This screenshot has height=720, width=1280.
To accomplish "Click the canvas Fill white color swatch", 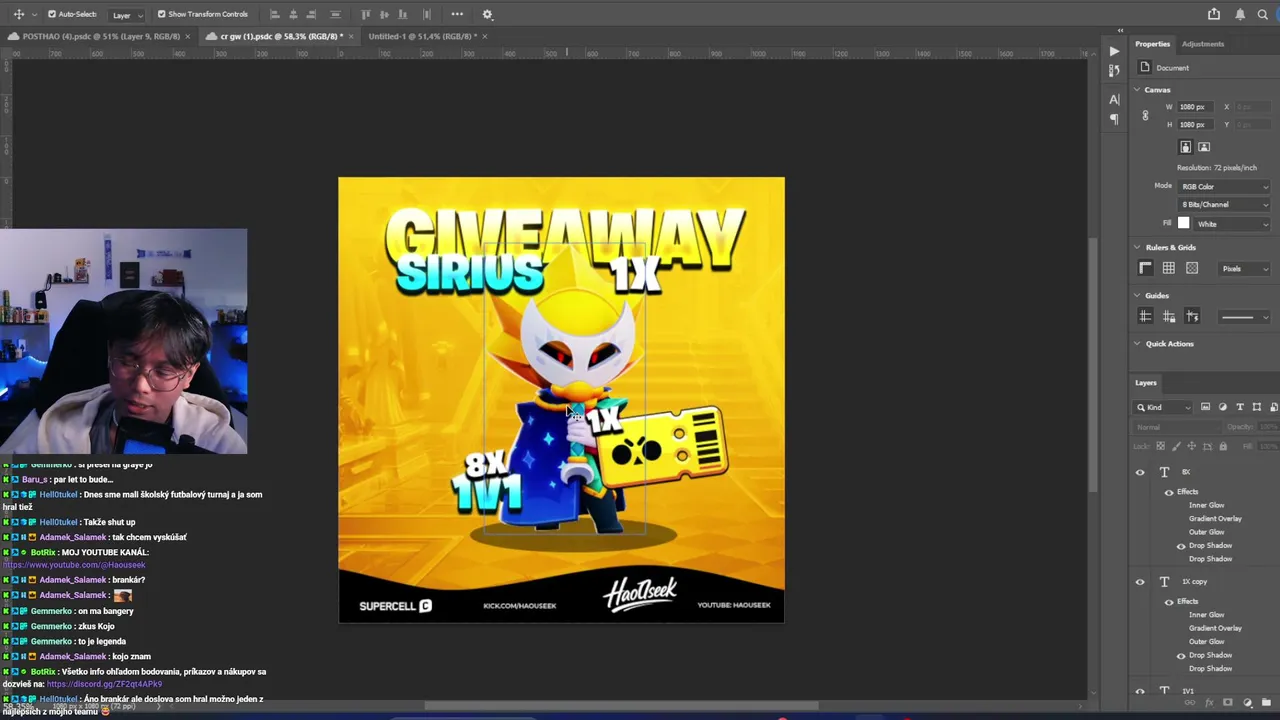I will [1184, 224].
